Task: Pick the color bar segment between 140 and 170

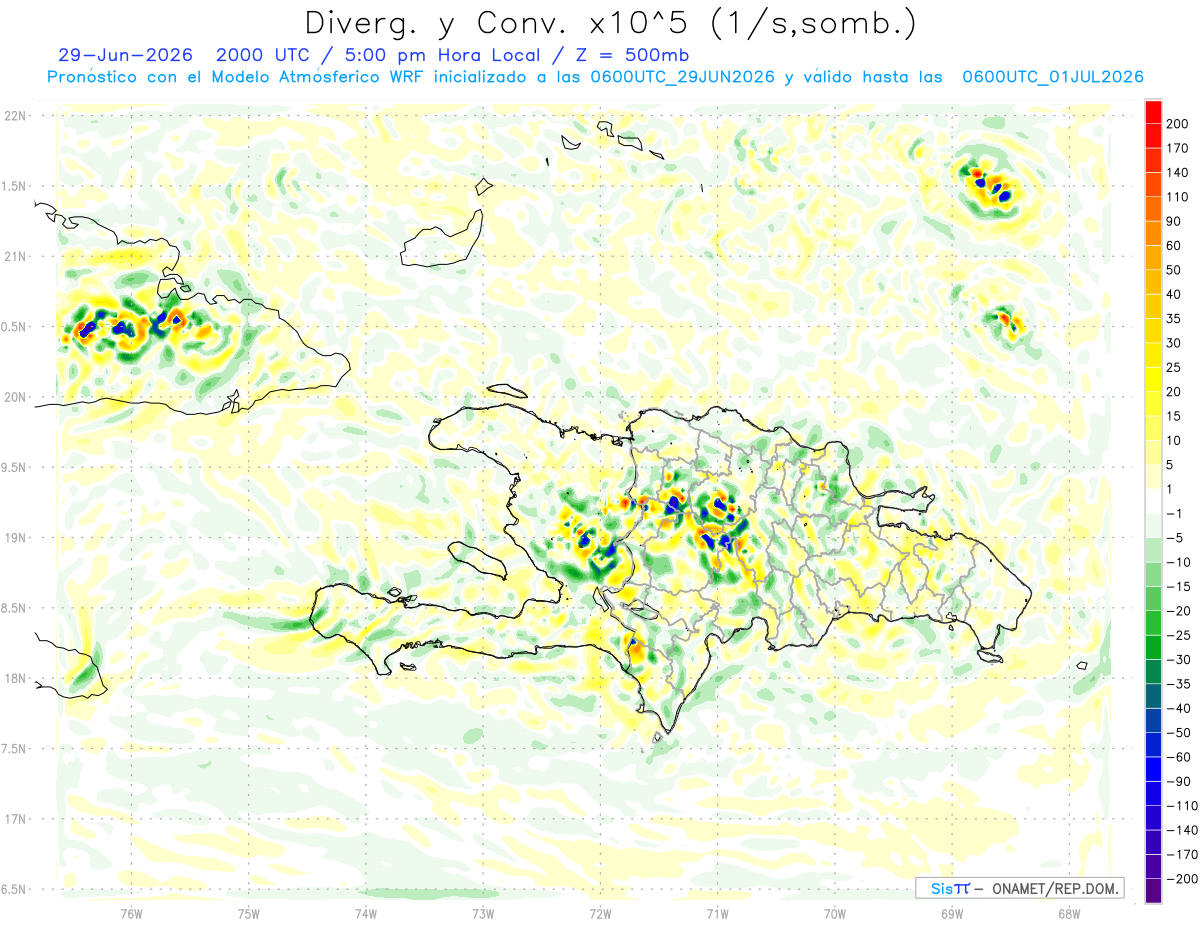Action: point(1153,161)
